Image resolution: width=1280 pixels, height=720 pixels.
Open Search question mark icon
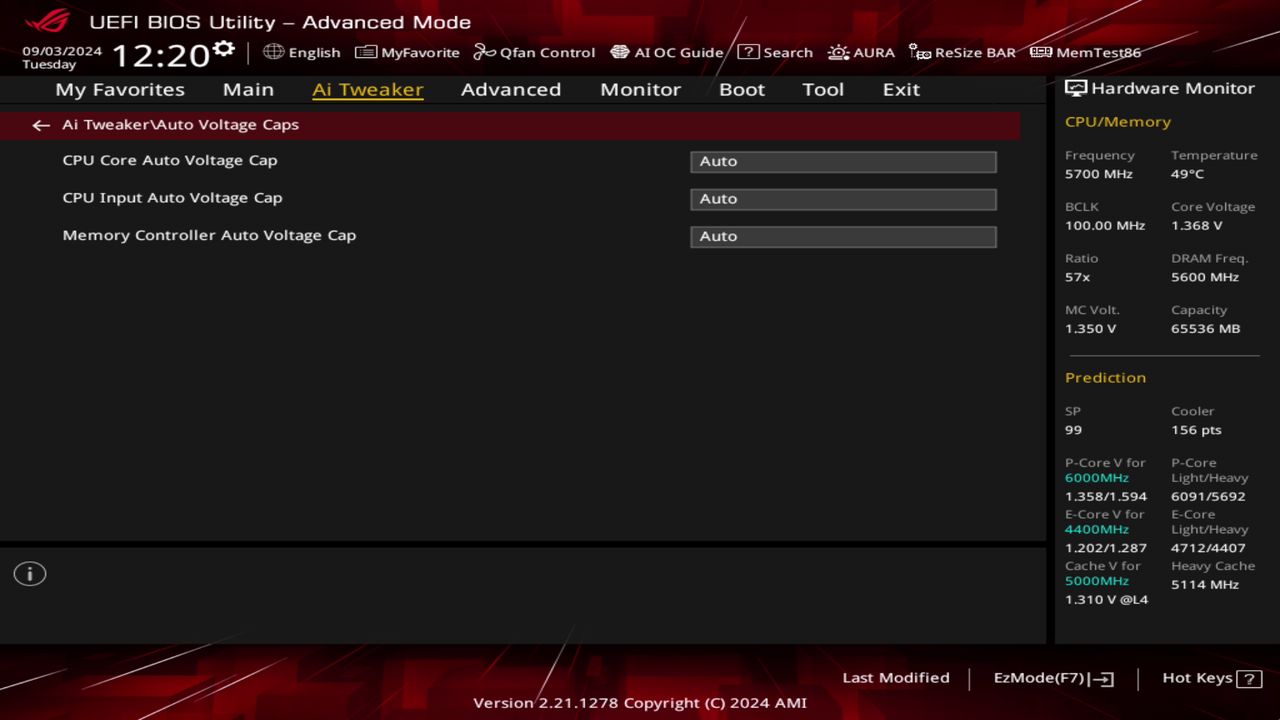pyautogui.click(x=748, y=52)
